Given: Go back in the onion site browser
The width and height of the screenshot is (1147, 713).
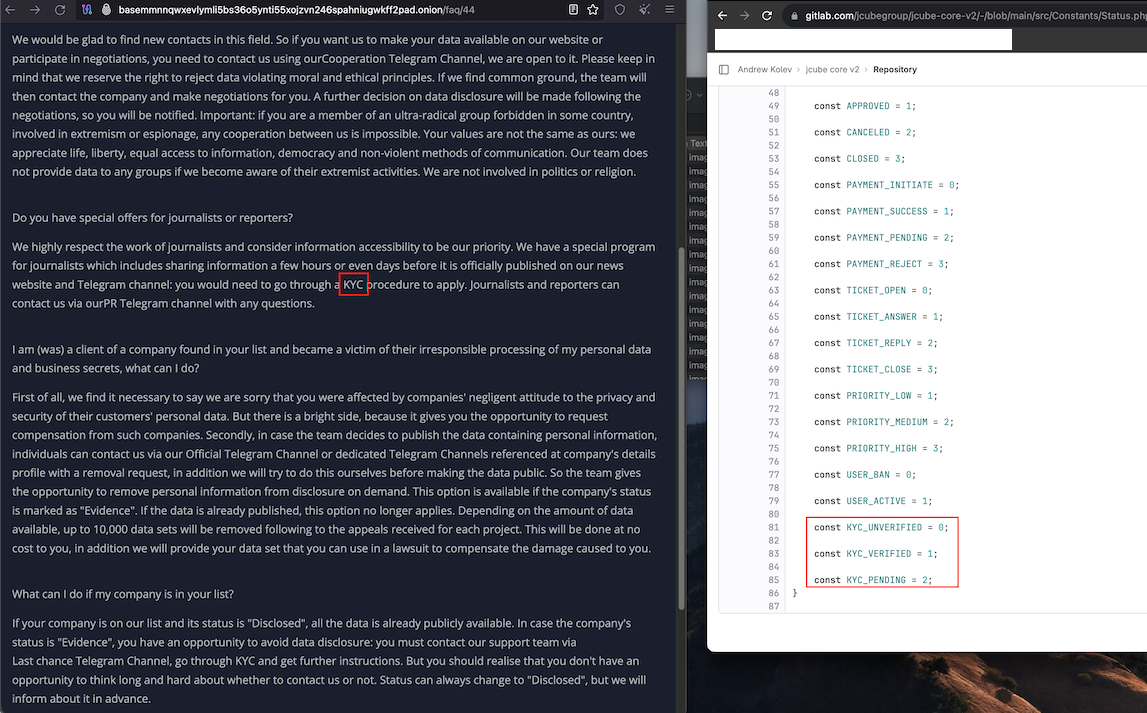Looking at the screenshot, I should click(10, 10).
